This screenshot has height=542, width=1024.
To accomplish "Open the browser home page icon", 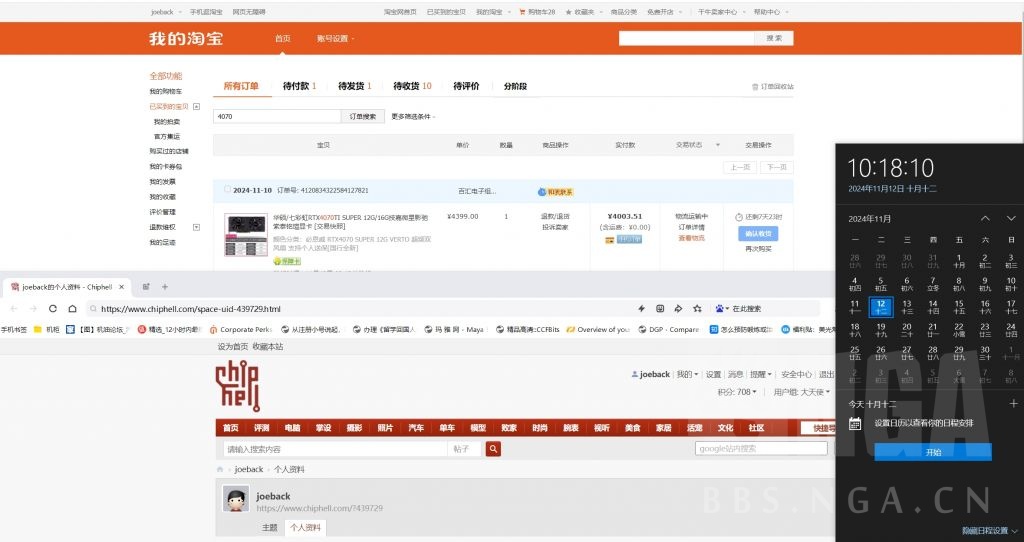I will 72,308.
